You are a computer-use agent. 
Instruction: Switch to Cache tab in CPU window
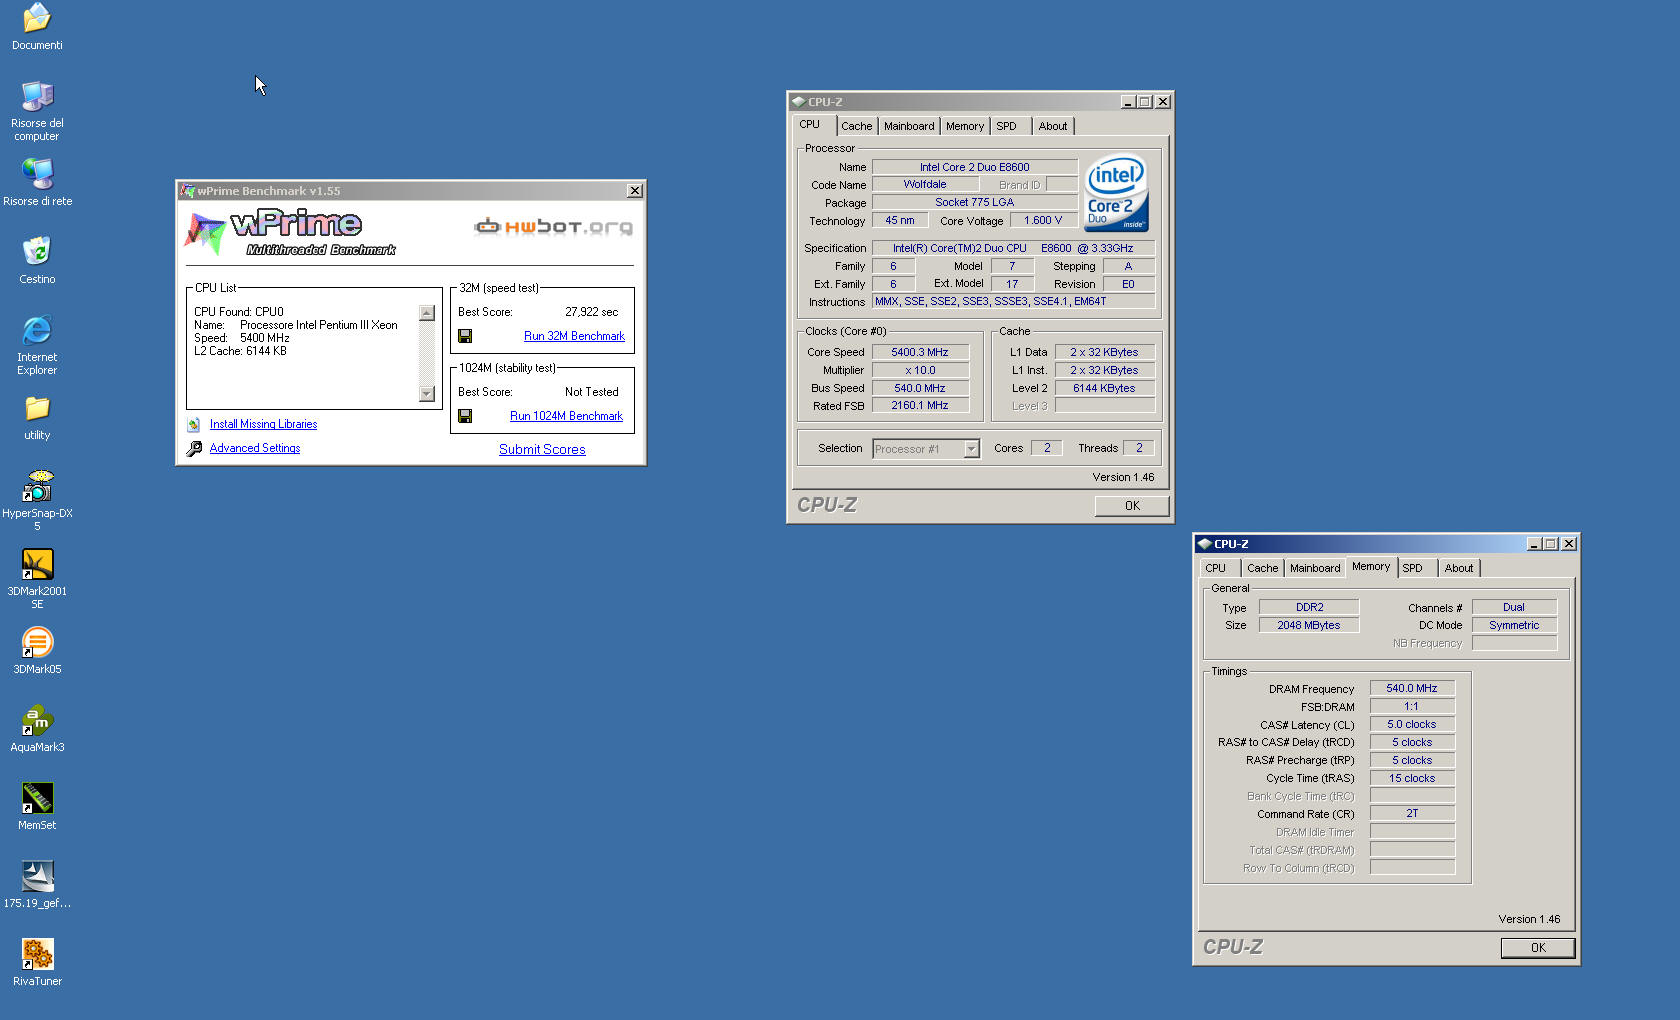coord(856,126)
